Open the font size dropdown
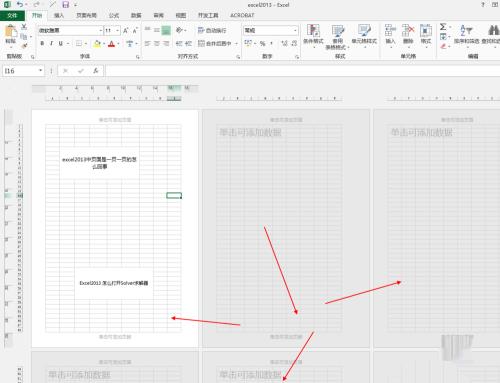This screenshot has height=383, width=500. (x=118, y=31)
